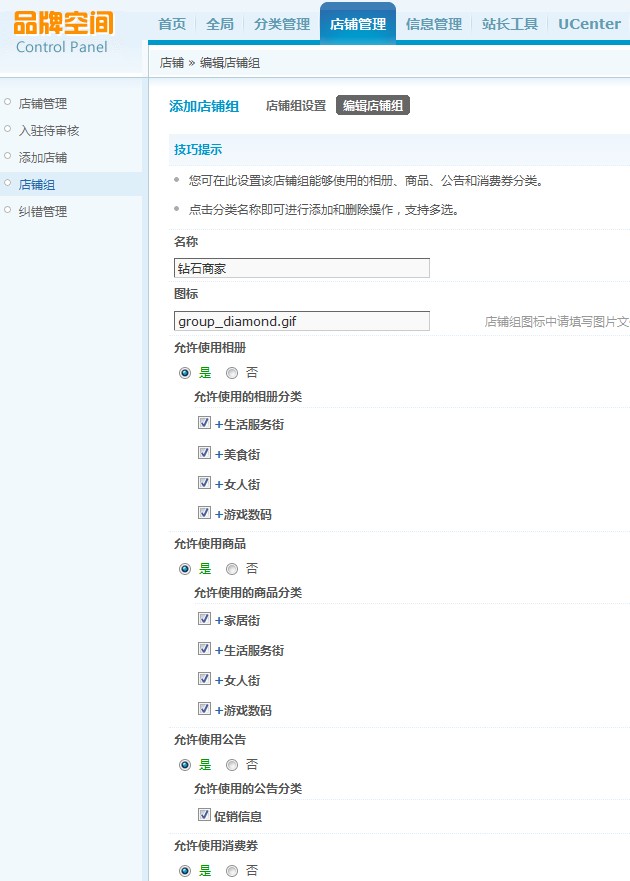Expand +游戏数码 under 商品分类
The image size is (630, 881).
[x=243, y=710]
